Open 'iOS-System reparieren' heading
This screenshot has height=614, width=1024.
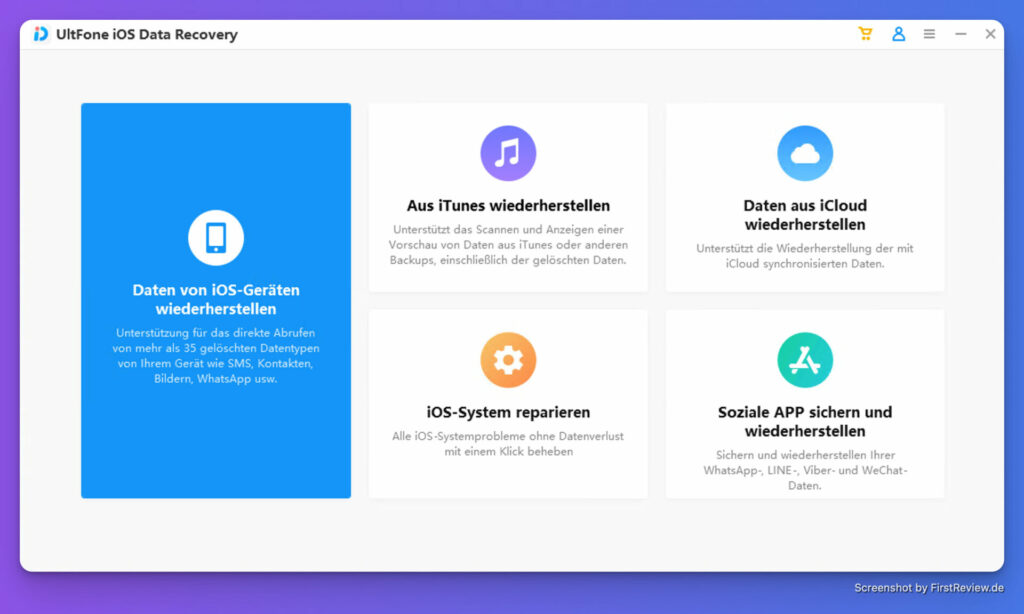point(508,412)
